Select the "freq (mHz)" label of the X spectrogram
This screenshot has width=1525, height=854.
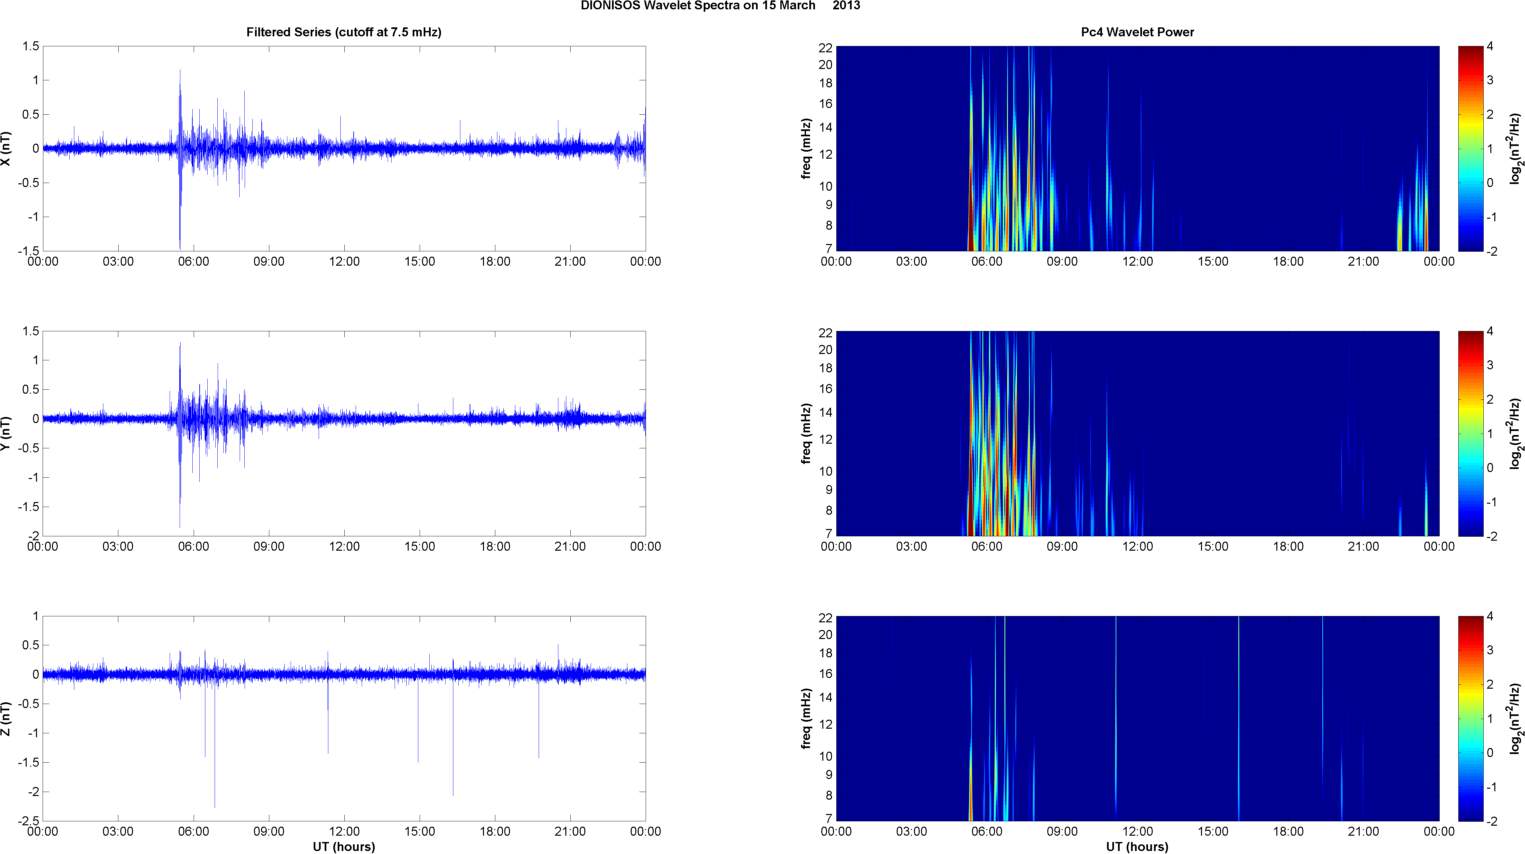[806, 148]
